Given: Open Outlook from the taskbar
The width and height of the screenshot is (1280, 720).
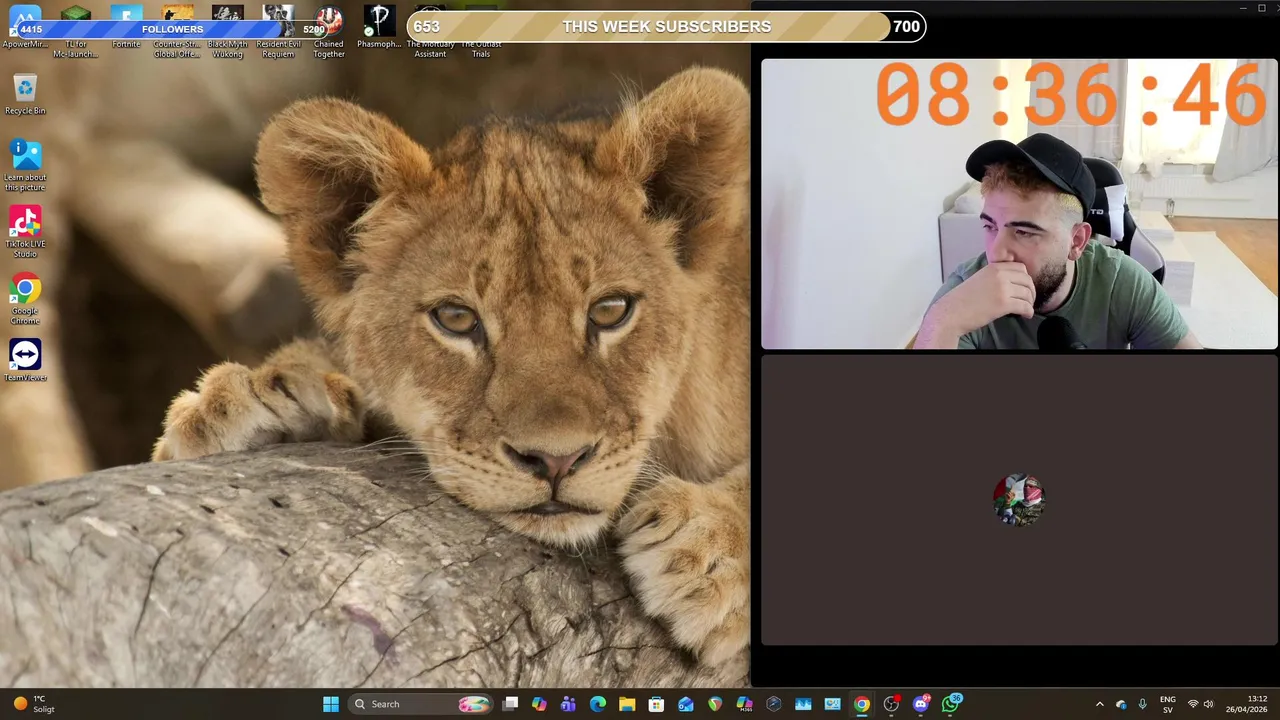Looking at the screenshot, I should (686, 704).
